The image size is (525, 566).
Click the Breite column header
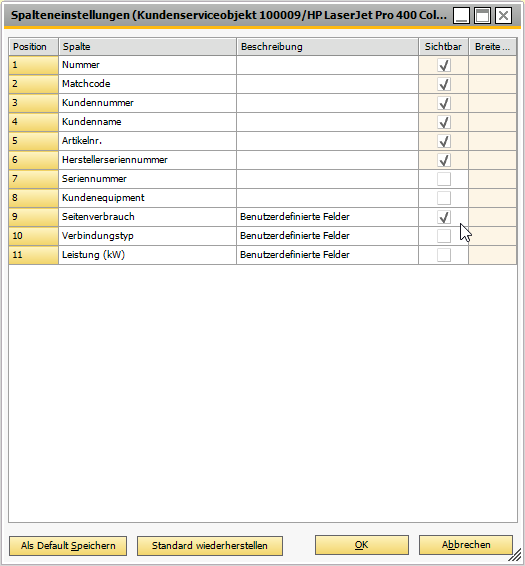pyautogui.click(x=493, y=47)
